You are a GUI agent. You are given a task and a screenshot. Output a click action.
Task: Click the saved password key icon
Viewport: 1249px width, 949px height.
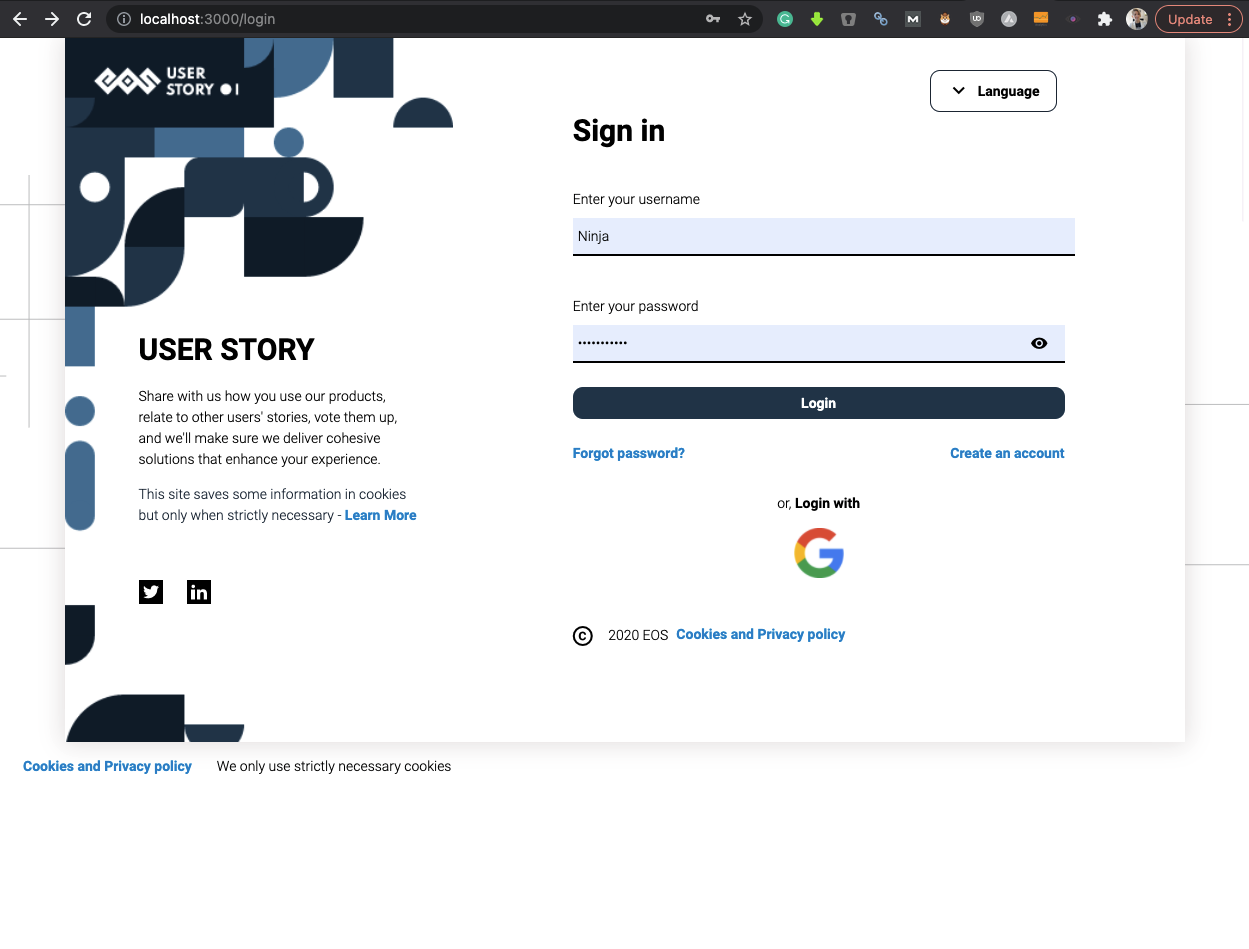[713, 19]
